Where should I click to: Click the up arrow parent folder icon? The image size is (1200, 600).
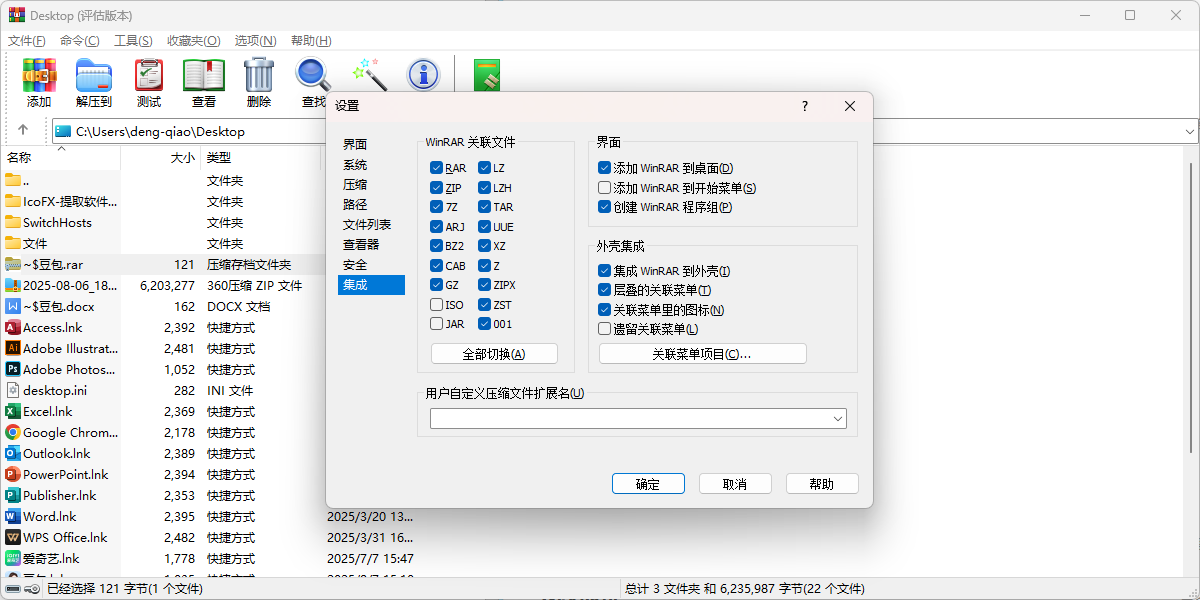[22, 130]
